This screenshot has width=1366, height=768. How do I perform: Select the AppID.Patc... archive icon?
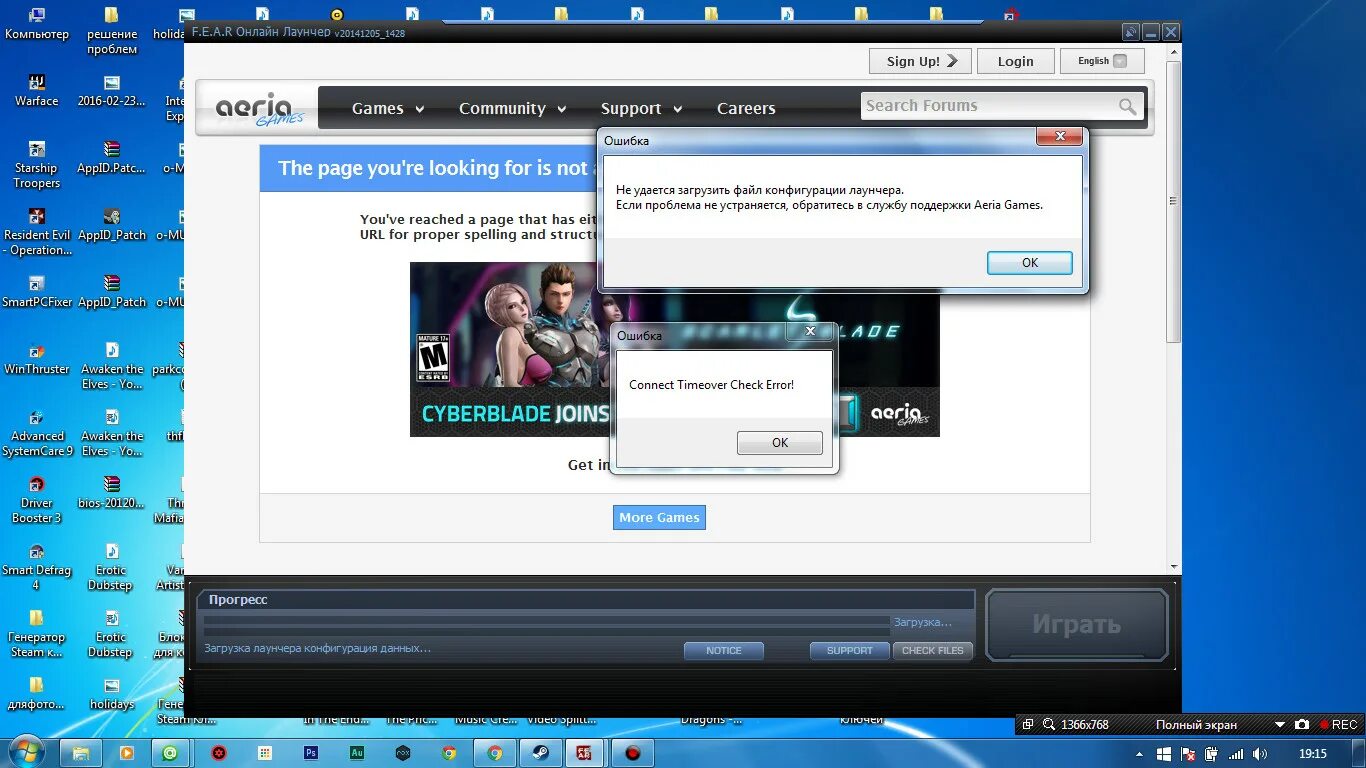tap(112, 157)
